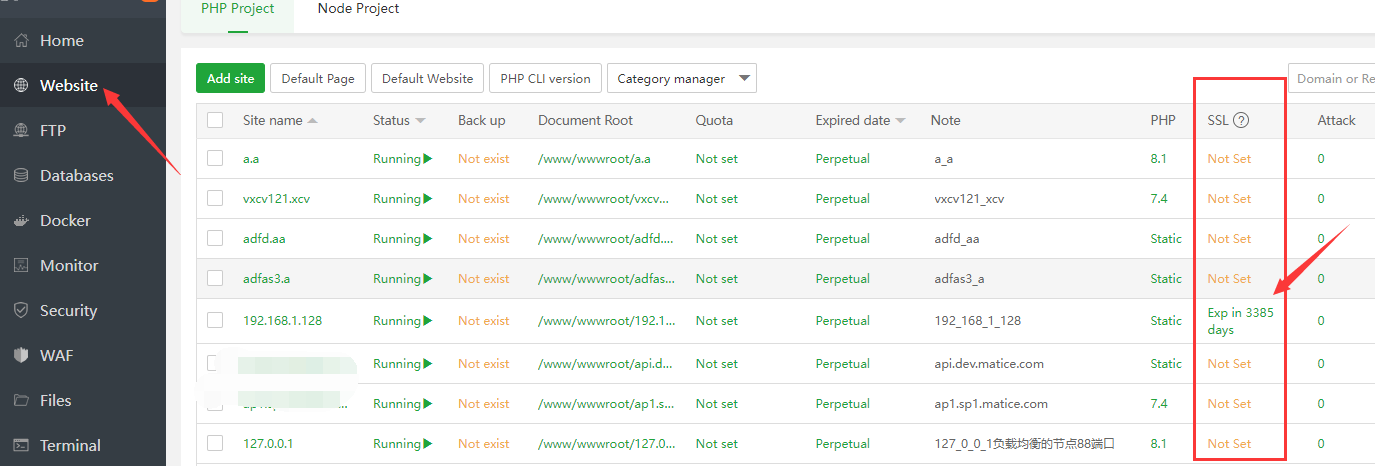
Task: Click the Website globe icon
Action: click(21, 86)
